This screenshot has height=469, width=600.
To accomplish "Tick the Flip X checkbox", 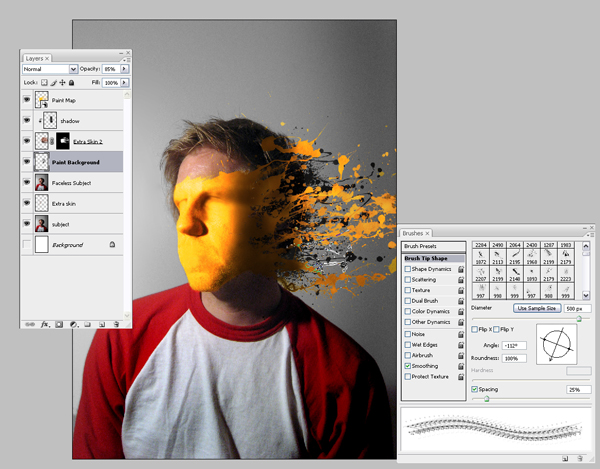I will tap(474, 329).
